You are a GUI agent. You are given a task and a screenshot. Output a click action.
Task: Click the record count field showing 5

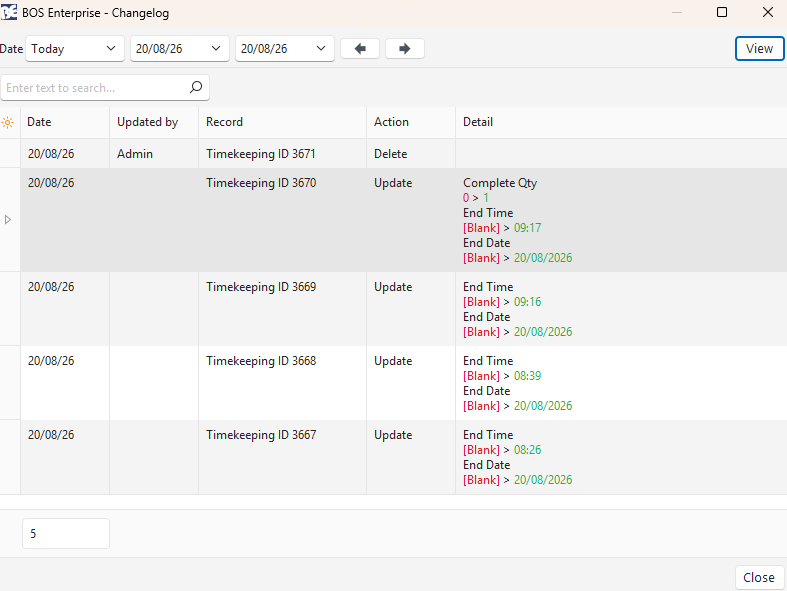click(66, 533)
